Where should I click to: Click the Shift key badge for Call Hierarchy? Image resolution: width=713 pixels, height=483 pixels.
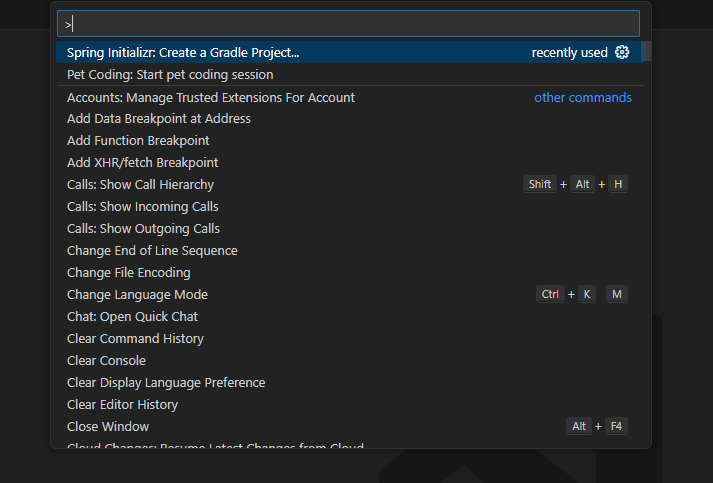540,184
